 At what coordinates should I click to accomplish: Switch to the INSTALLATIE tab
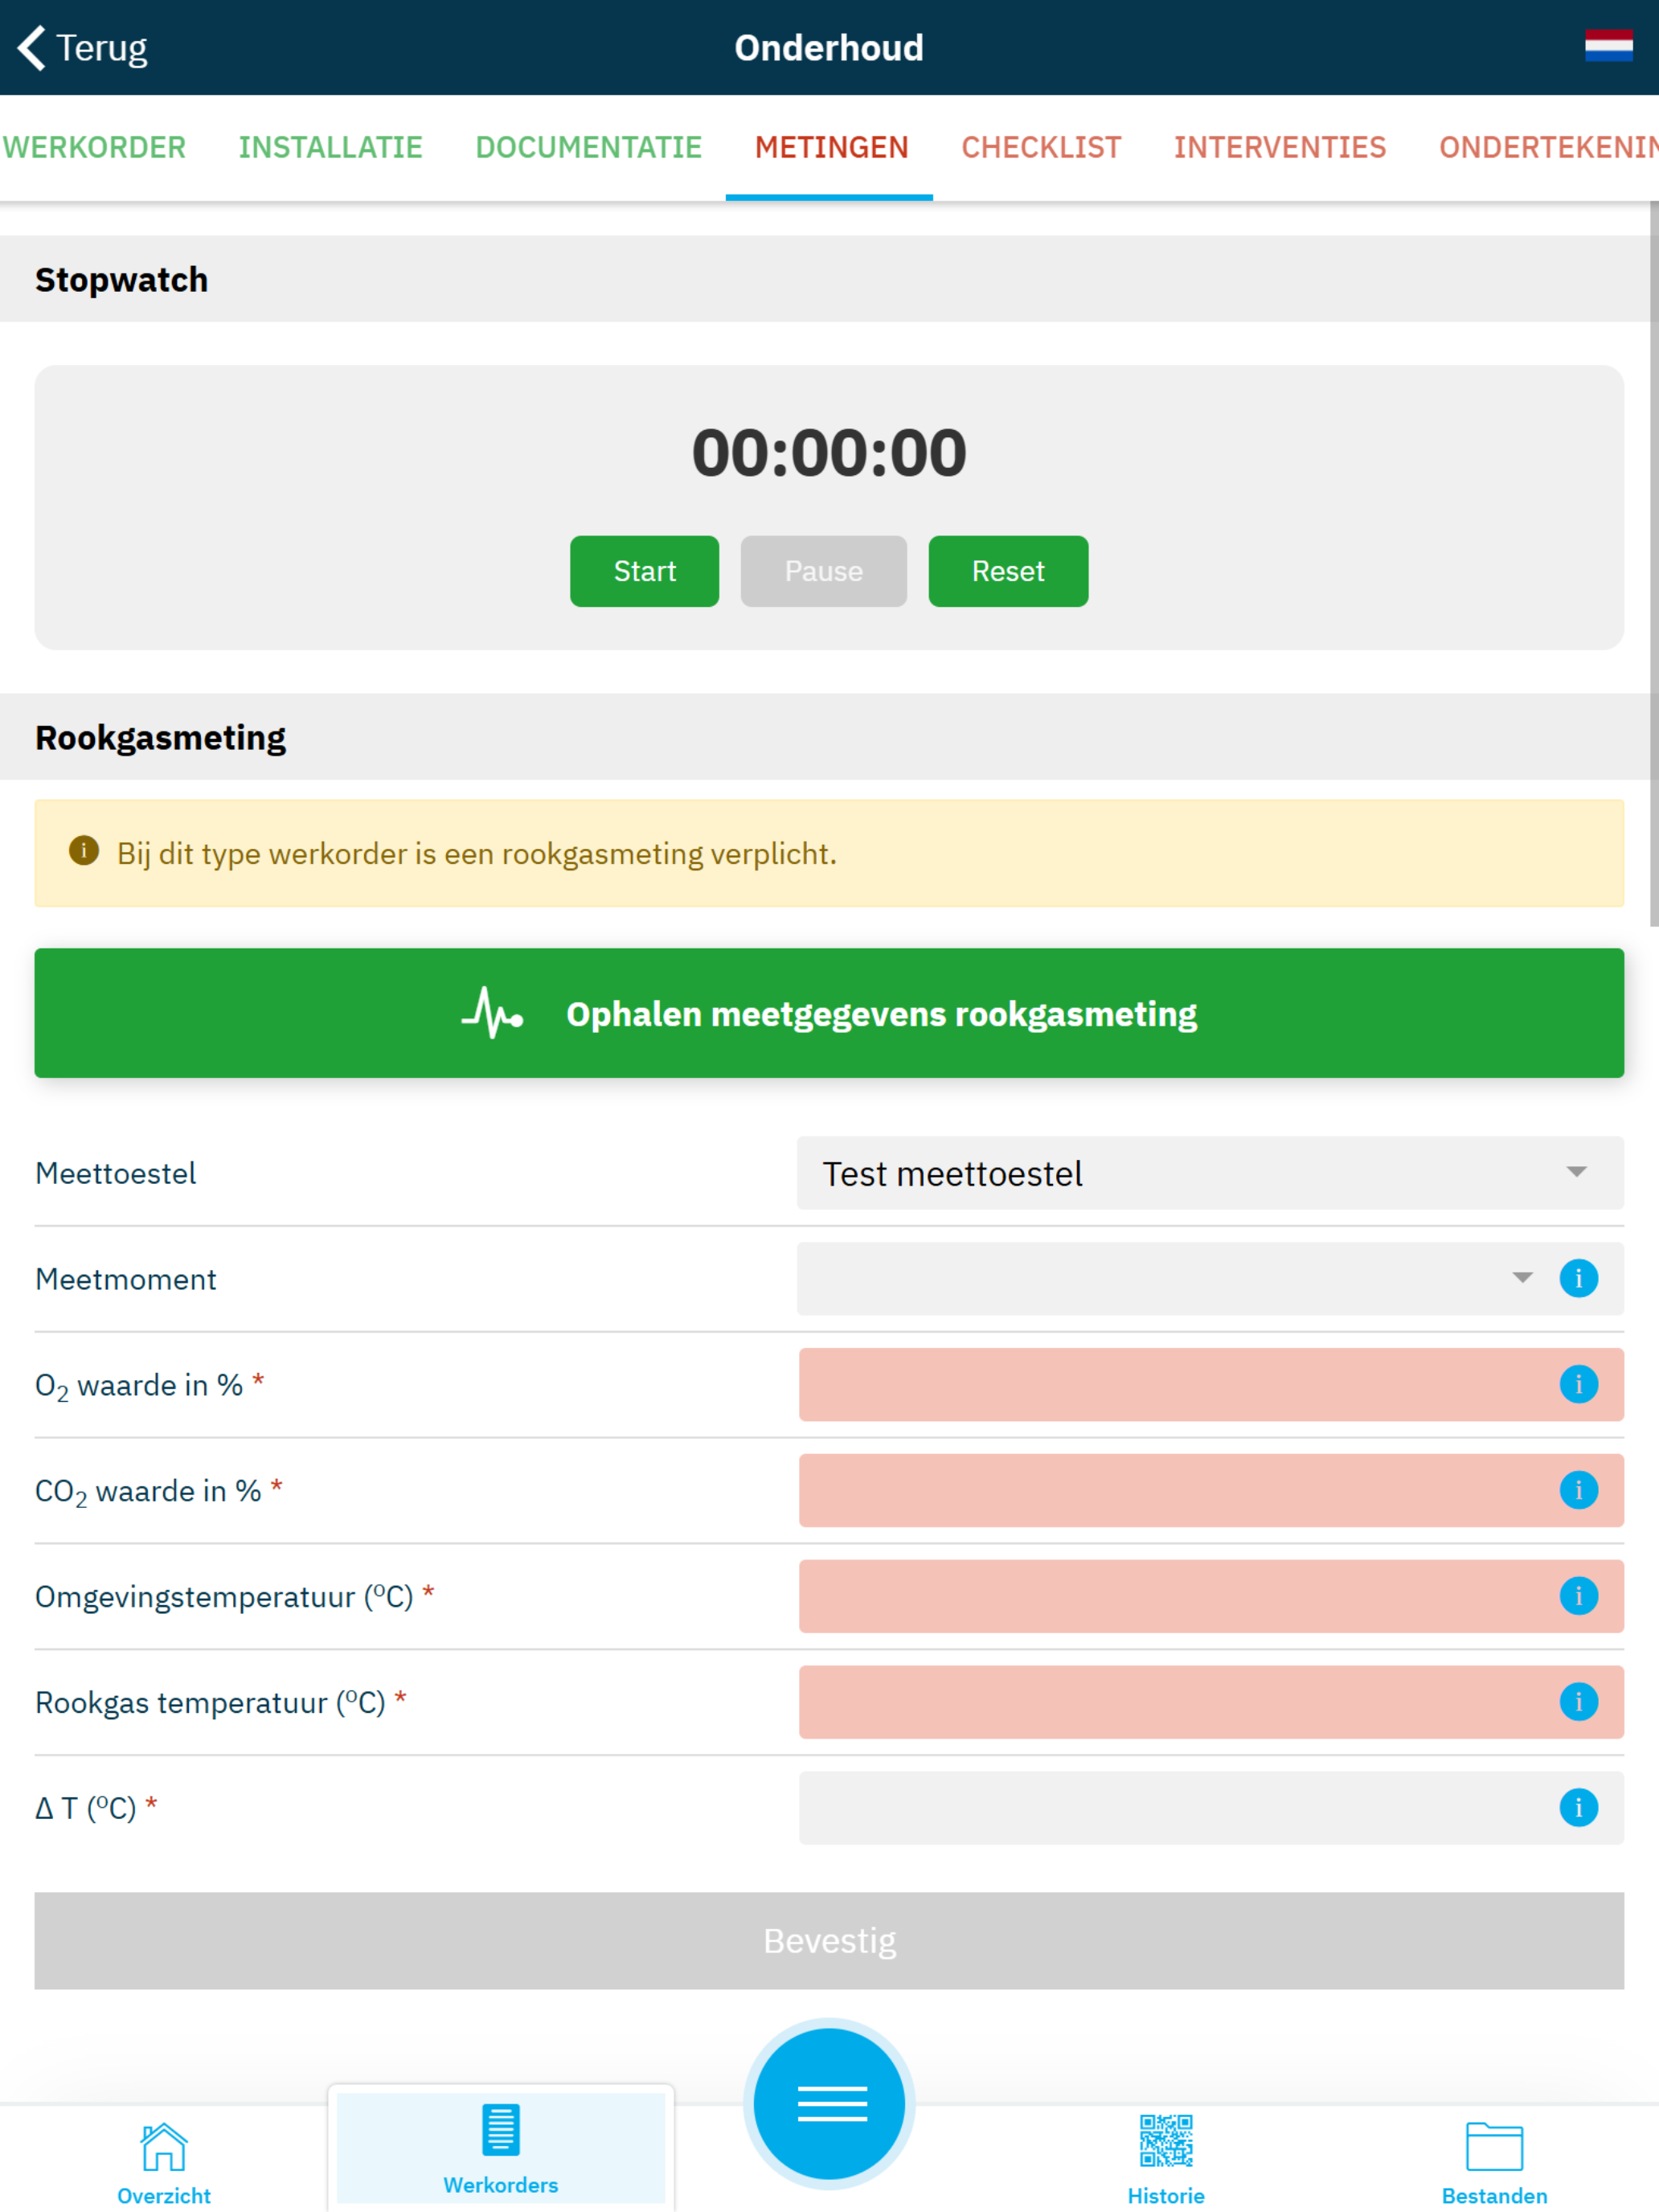pyautogui.click(x=330, y=148)
